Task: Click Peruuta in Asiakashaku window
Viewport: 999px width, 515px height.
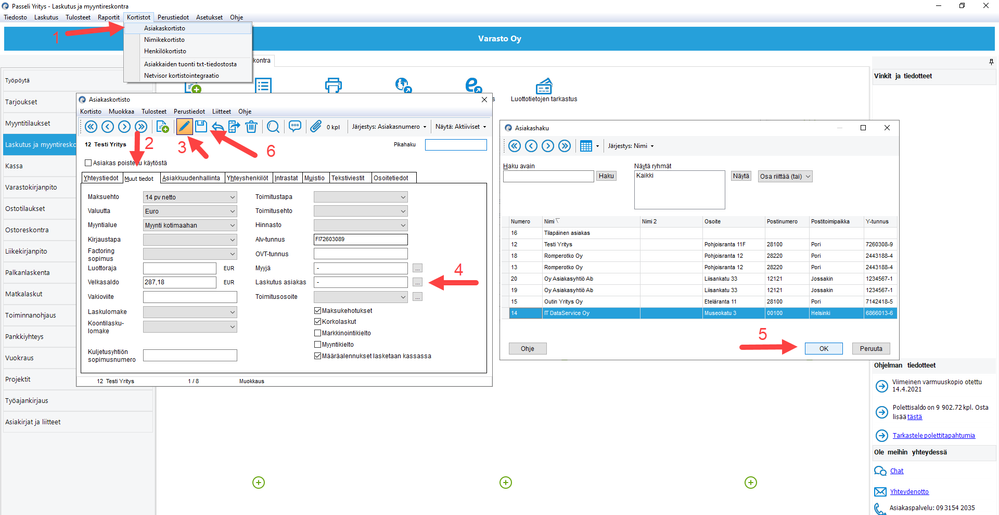Action: (x=870, y=349)
